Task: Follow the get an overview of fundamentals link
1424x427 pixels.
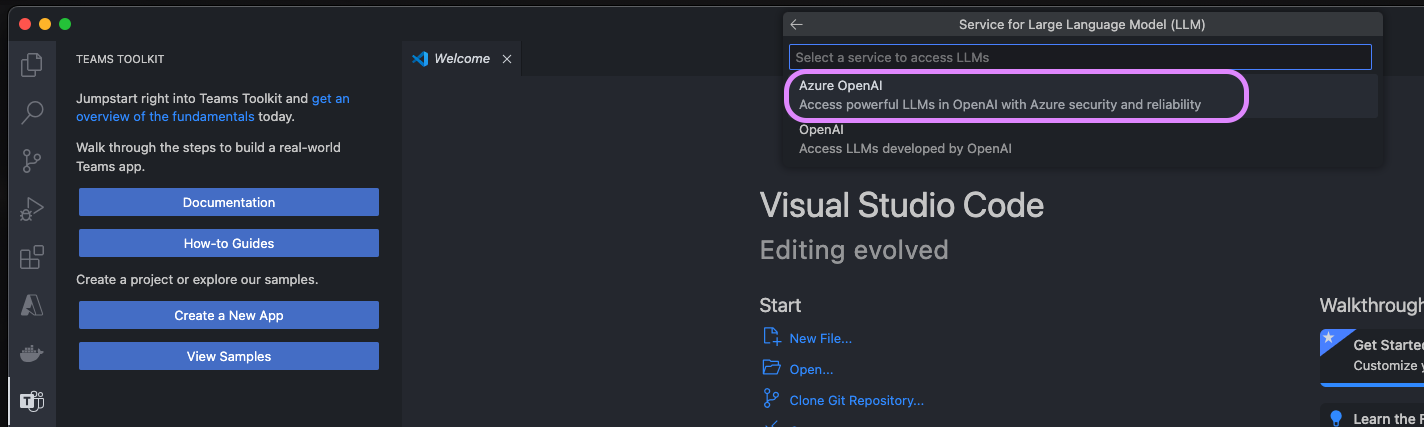Action: 213,108
